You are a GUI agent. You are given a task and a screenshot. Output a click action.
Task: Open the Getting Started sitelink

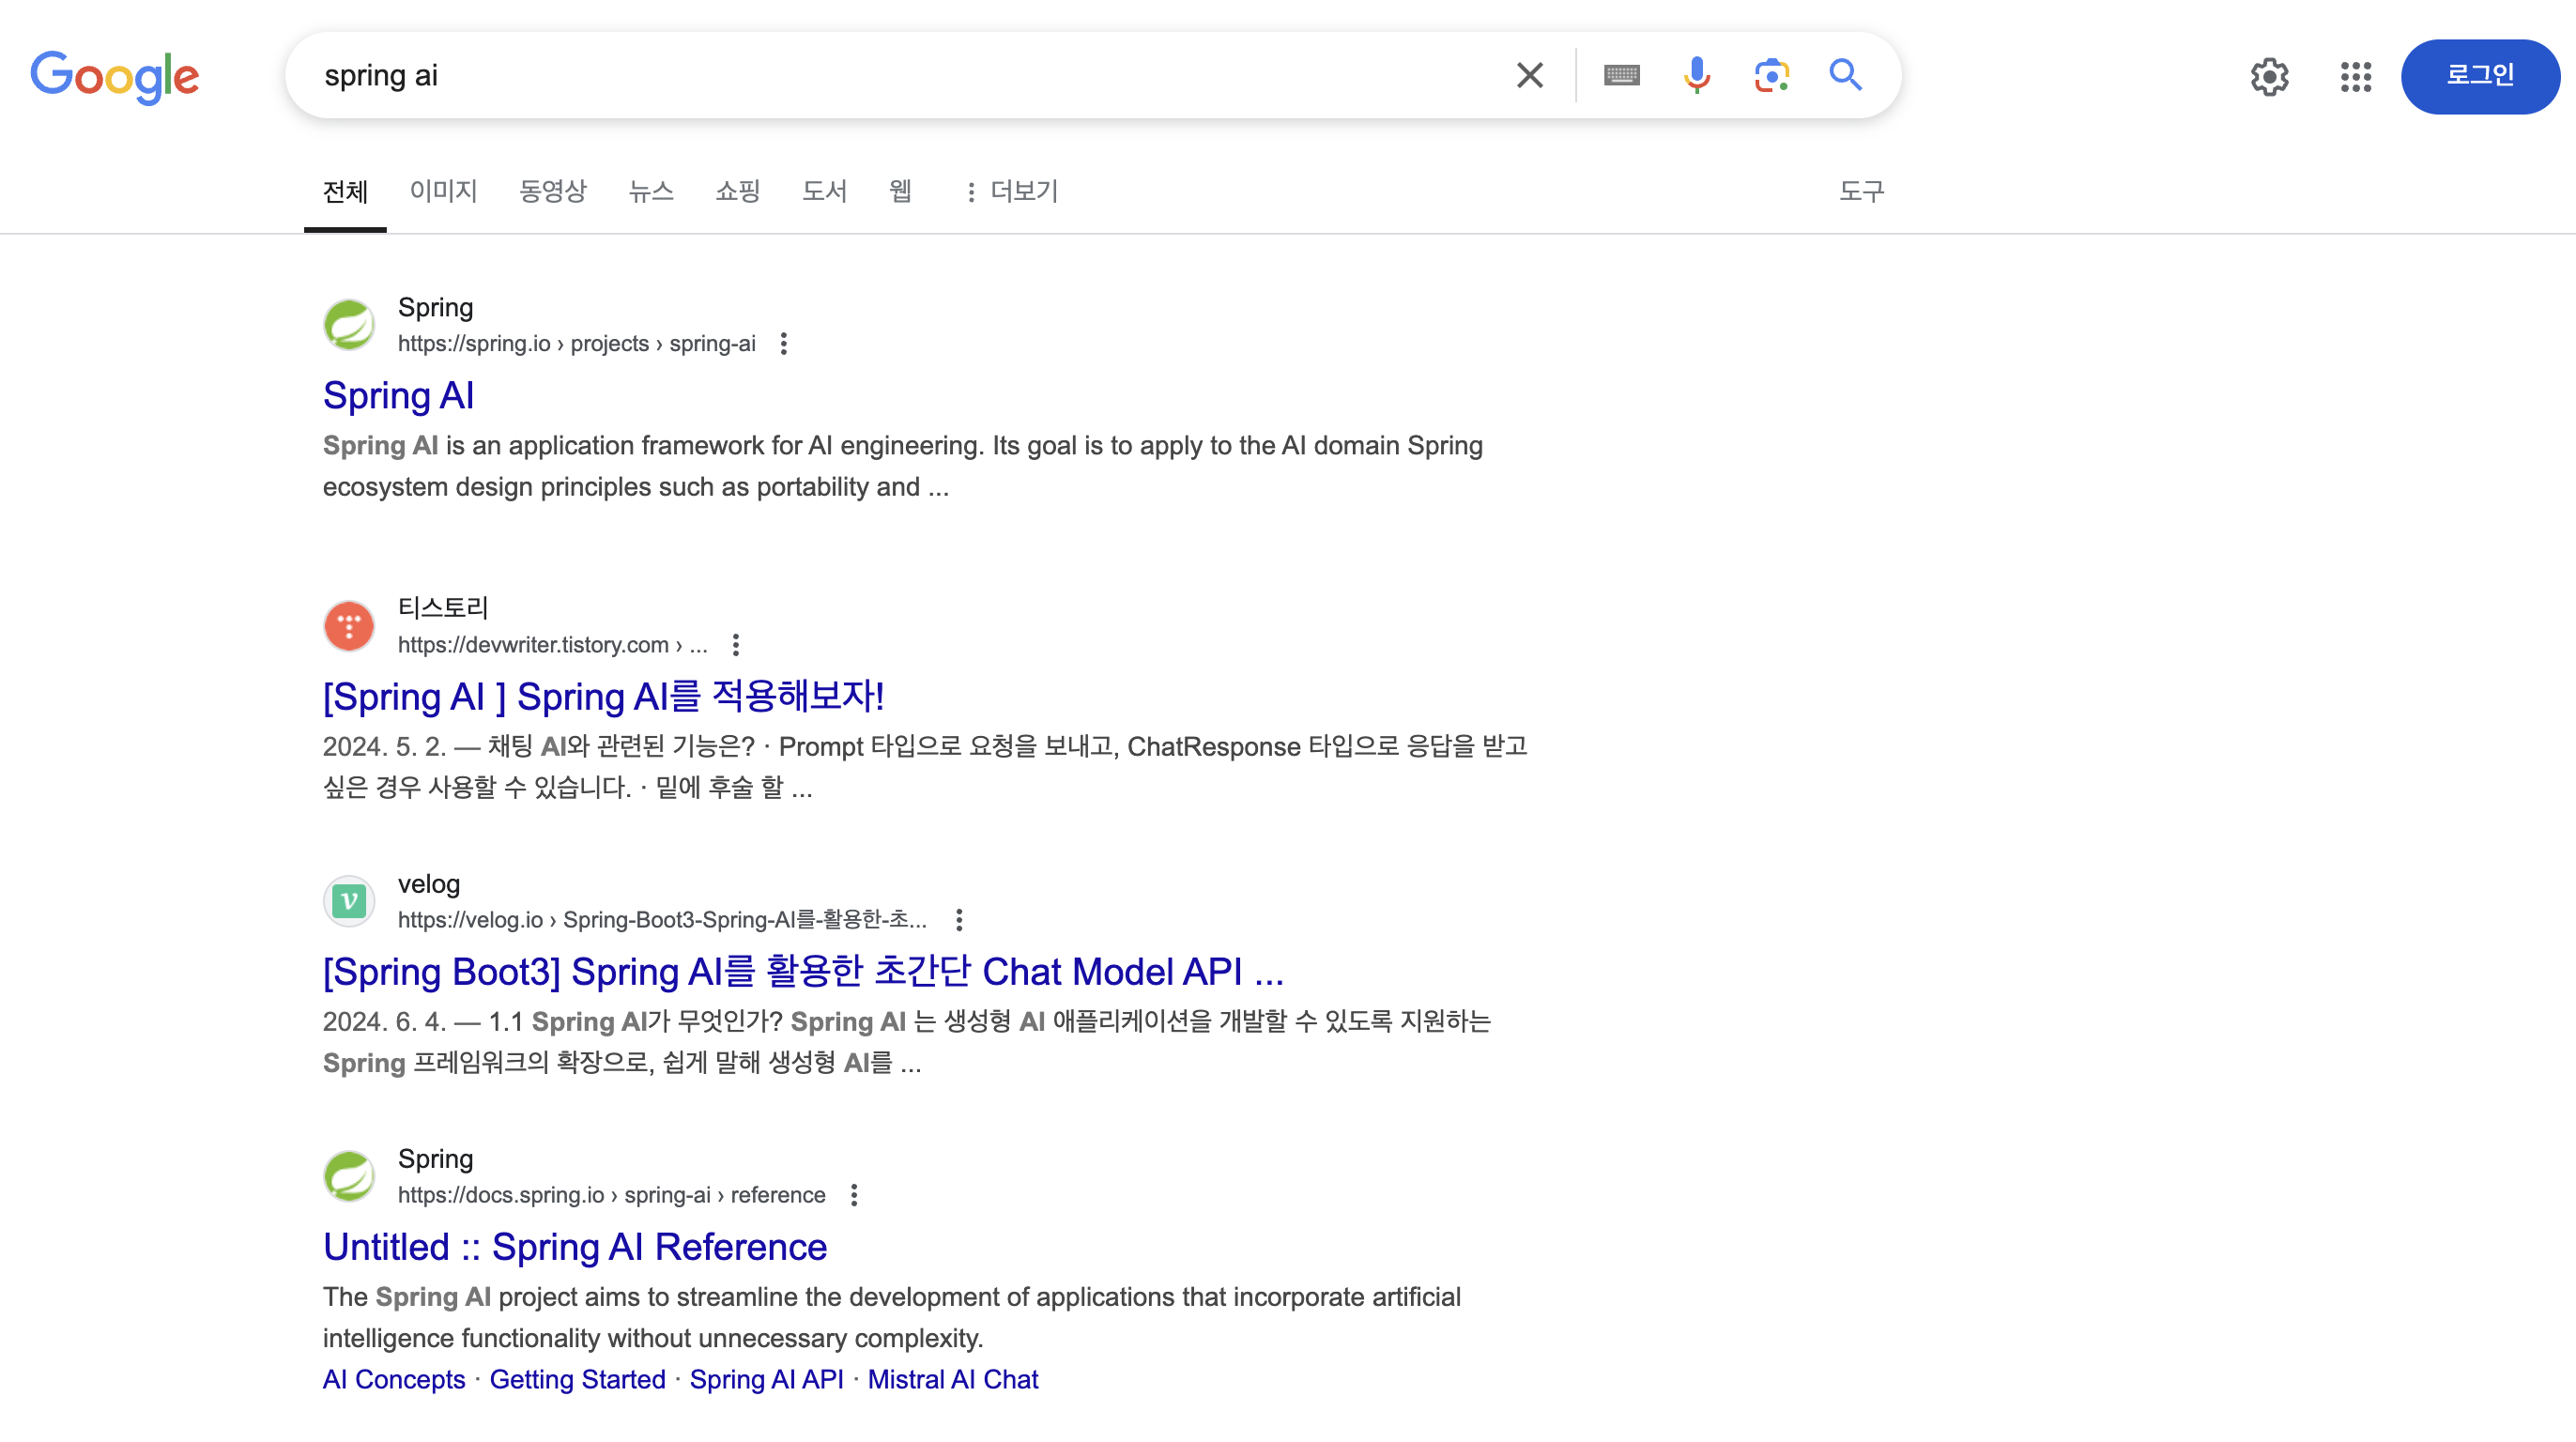click(577, 1379)
